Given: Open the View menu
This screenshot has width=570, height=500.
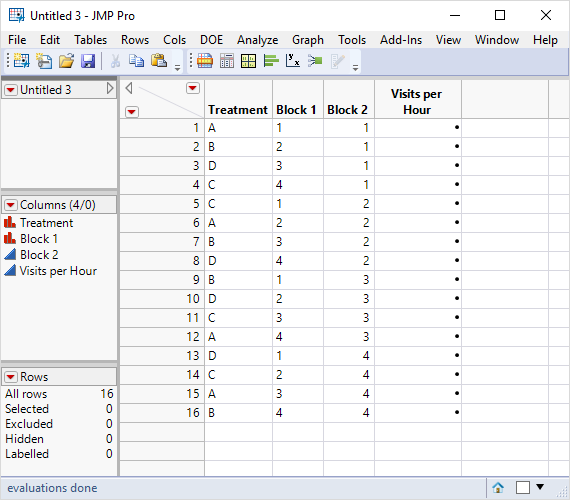Looking at the screenshot, I should coord(448,40).
